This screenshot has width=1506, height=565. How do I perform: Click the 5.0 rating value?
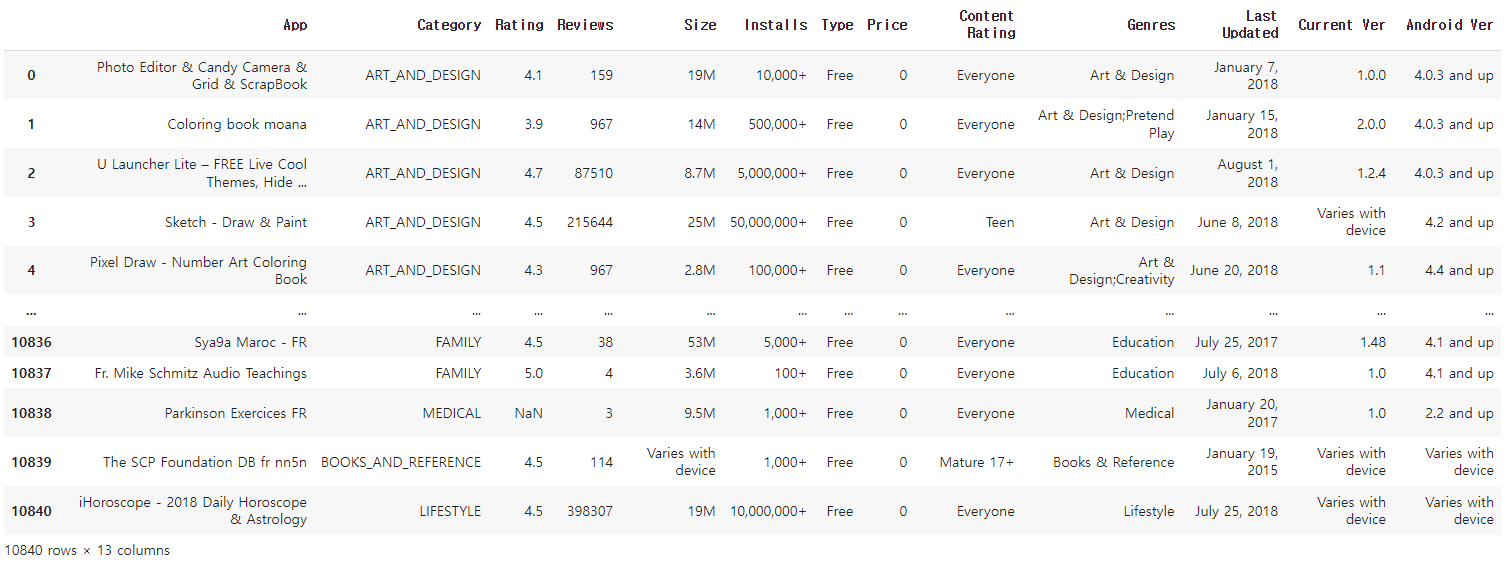point(534,373)
